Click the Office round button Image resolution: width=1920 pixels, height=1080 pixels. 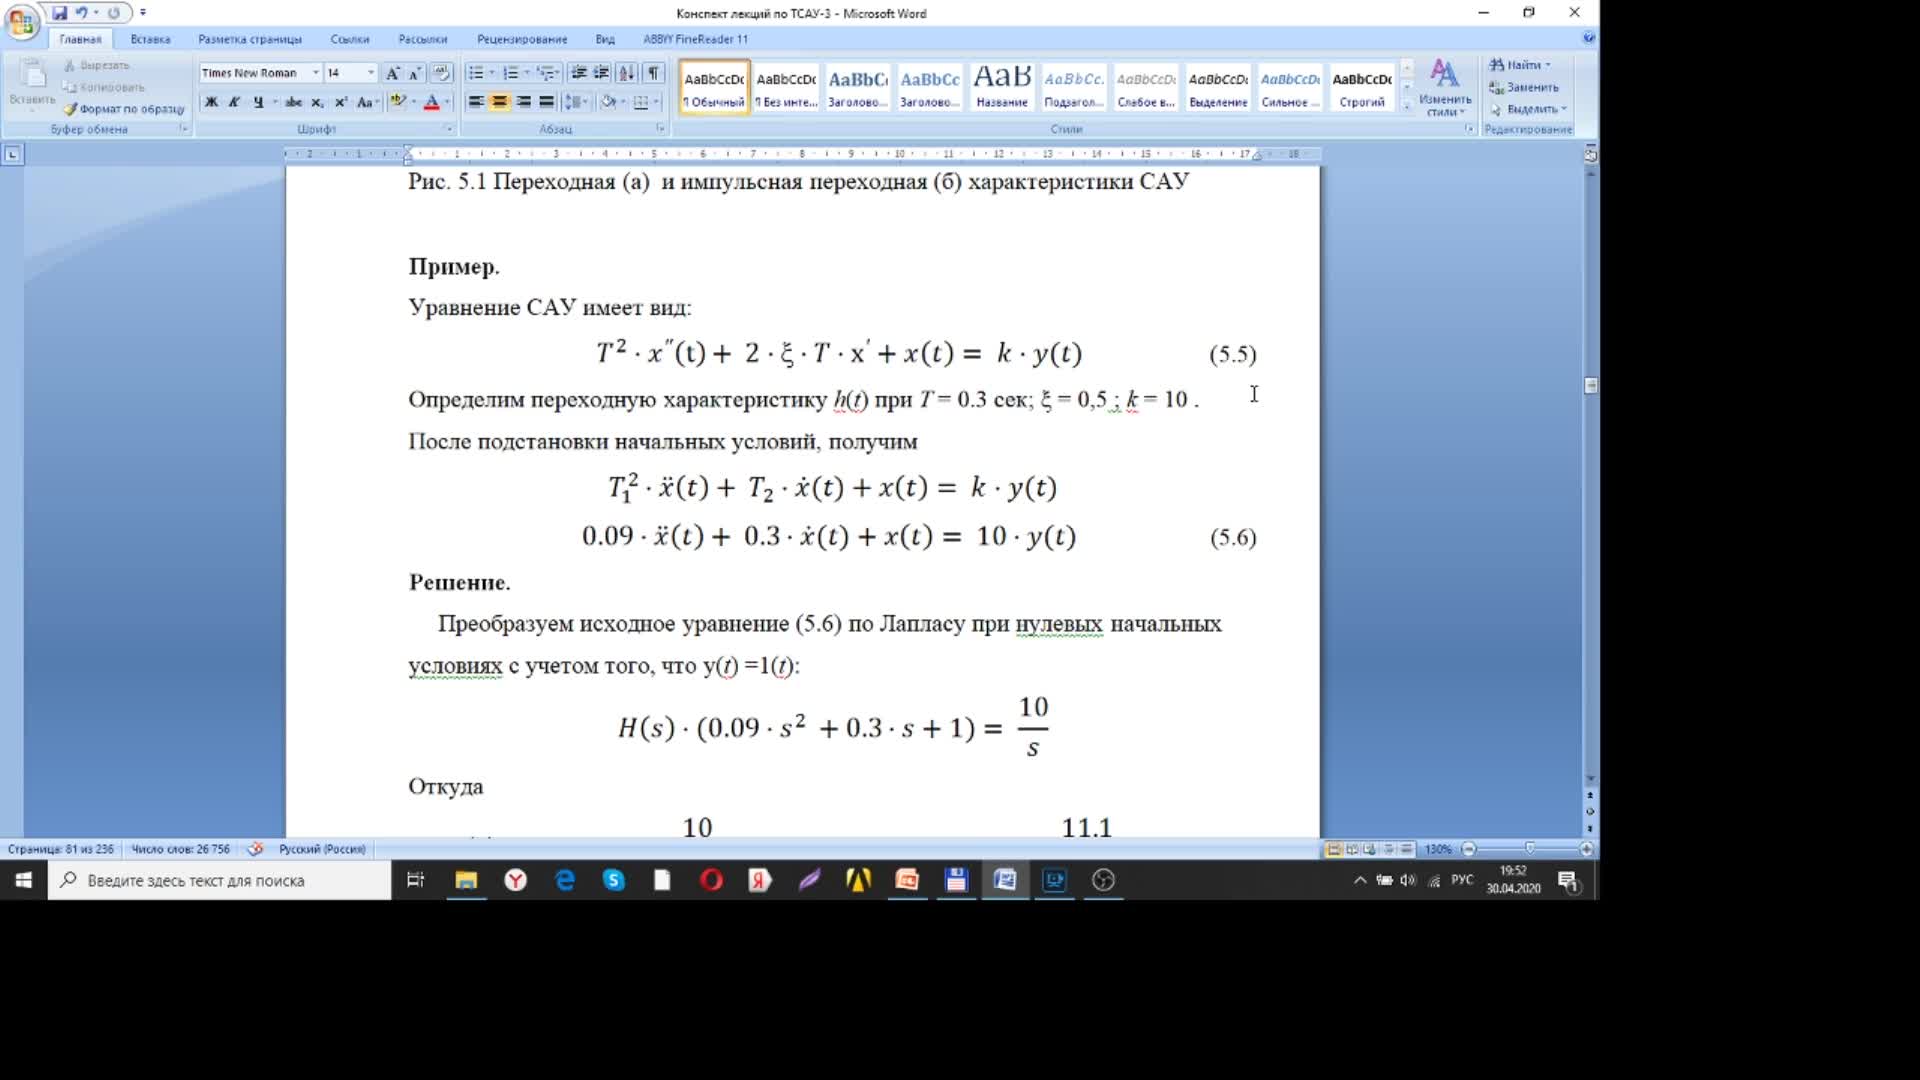click(x=22, y=20)
